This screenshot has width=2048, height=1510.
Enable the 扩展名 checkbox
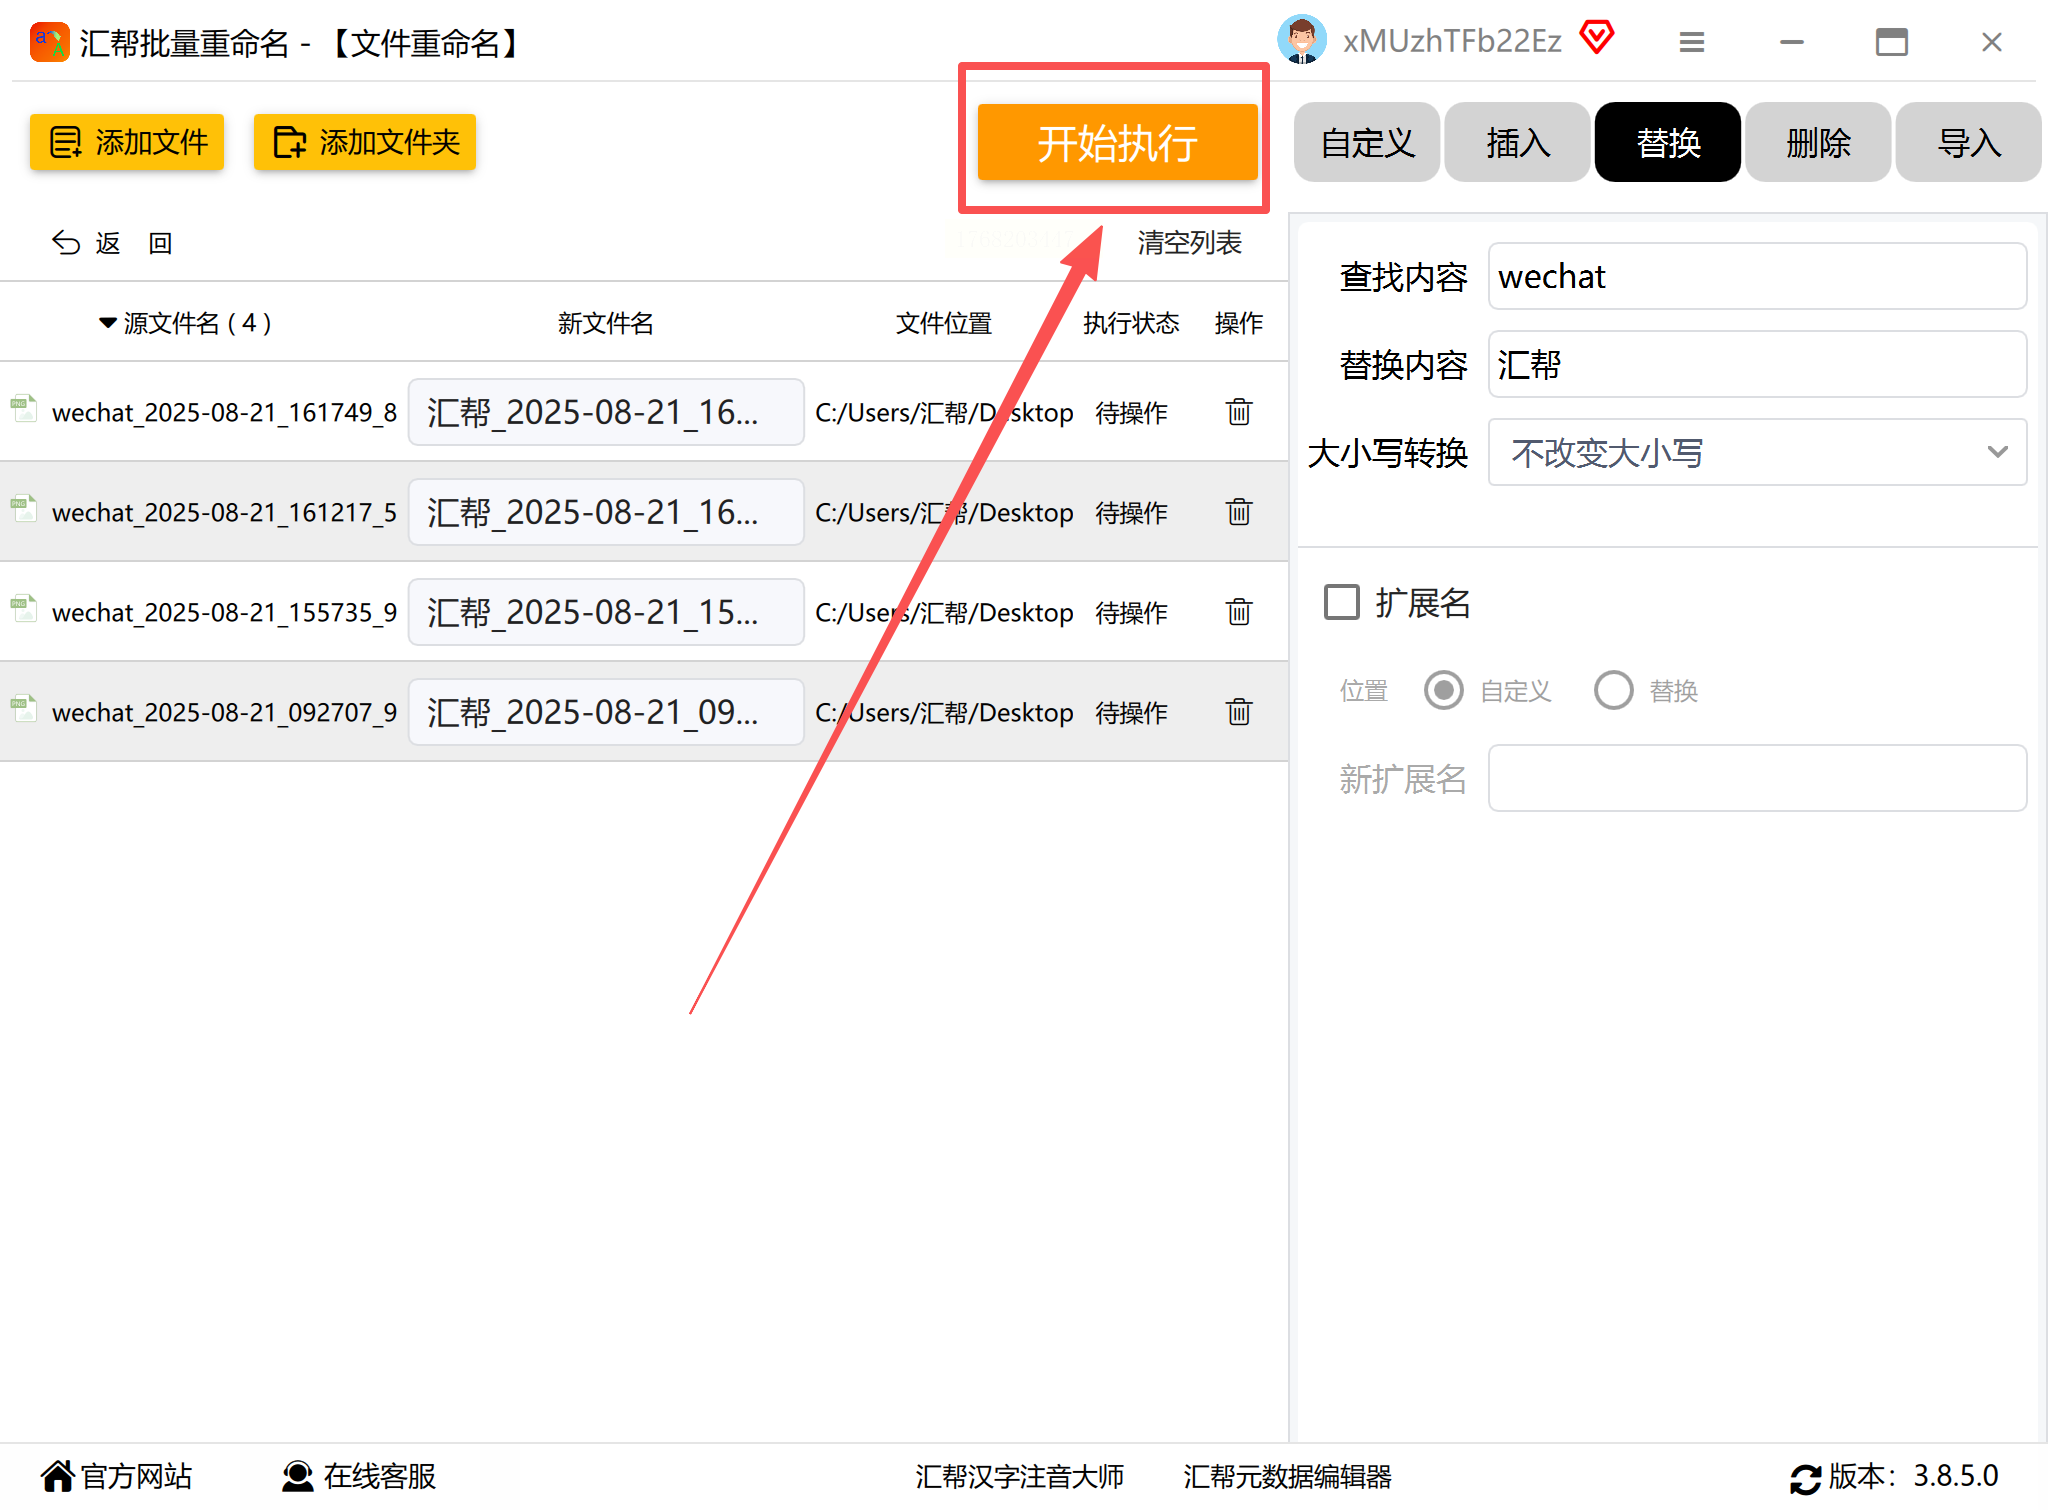[1342, 602]
